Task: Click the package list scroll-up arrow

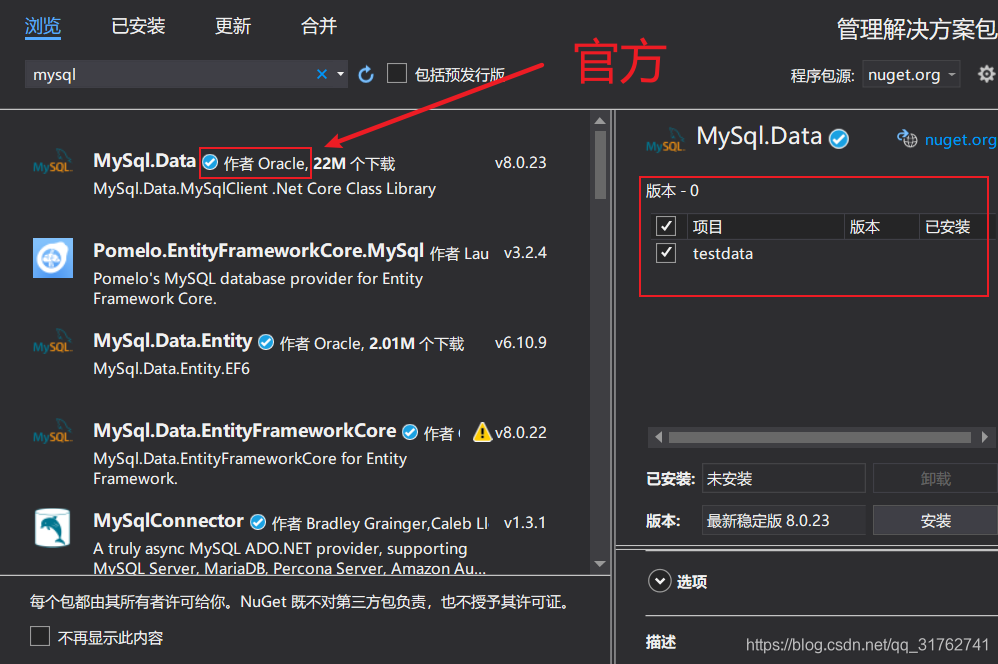Action: pyautogui.click(x=600, y=120)
